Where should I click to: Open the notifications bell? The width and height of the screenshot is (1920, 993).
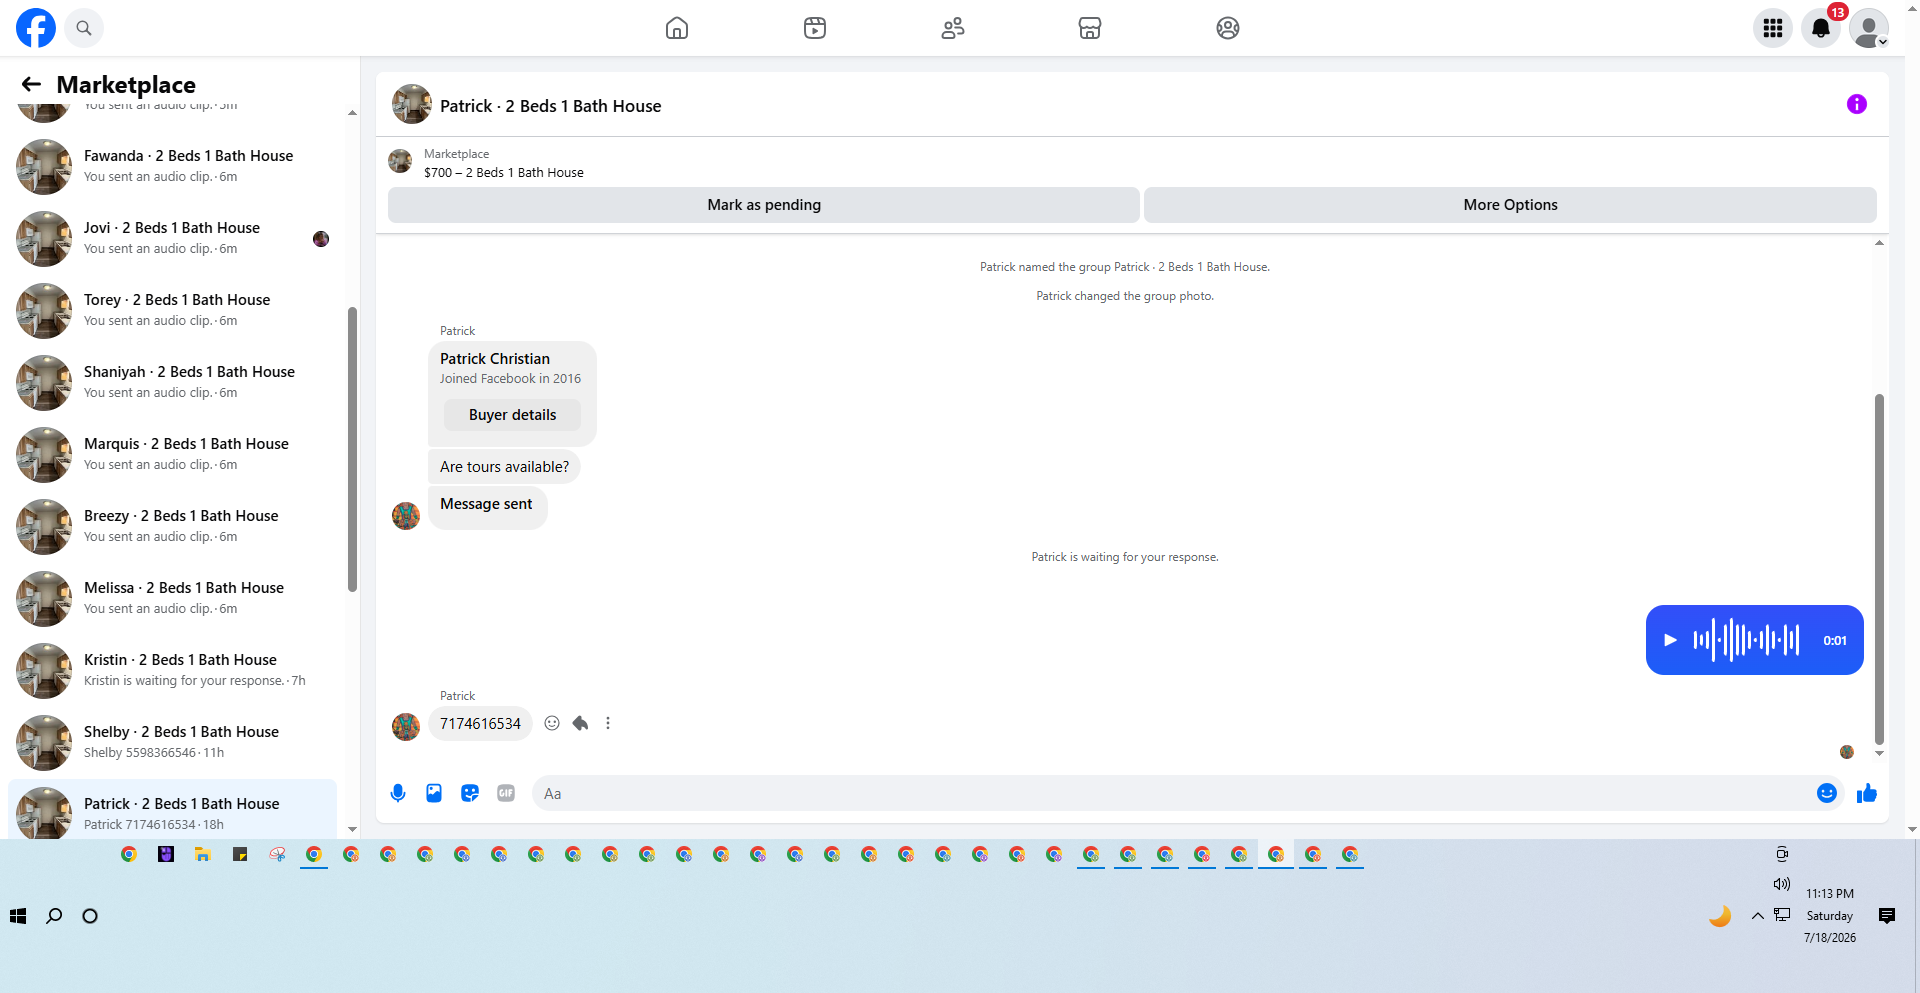tap(1821, 28)
